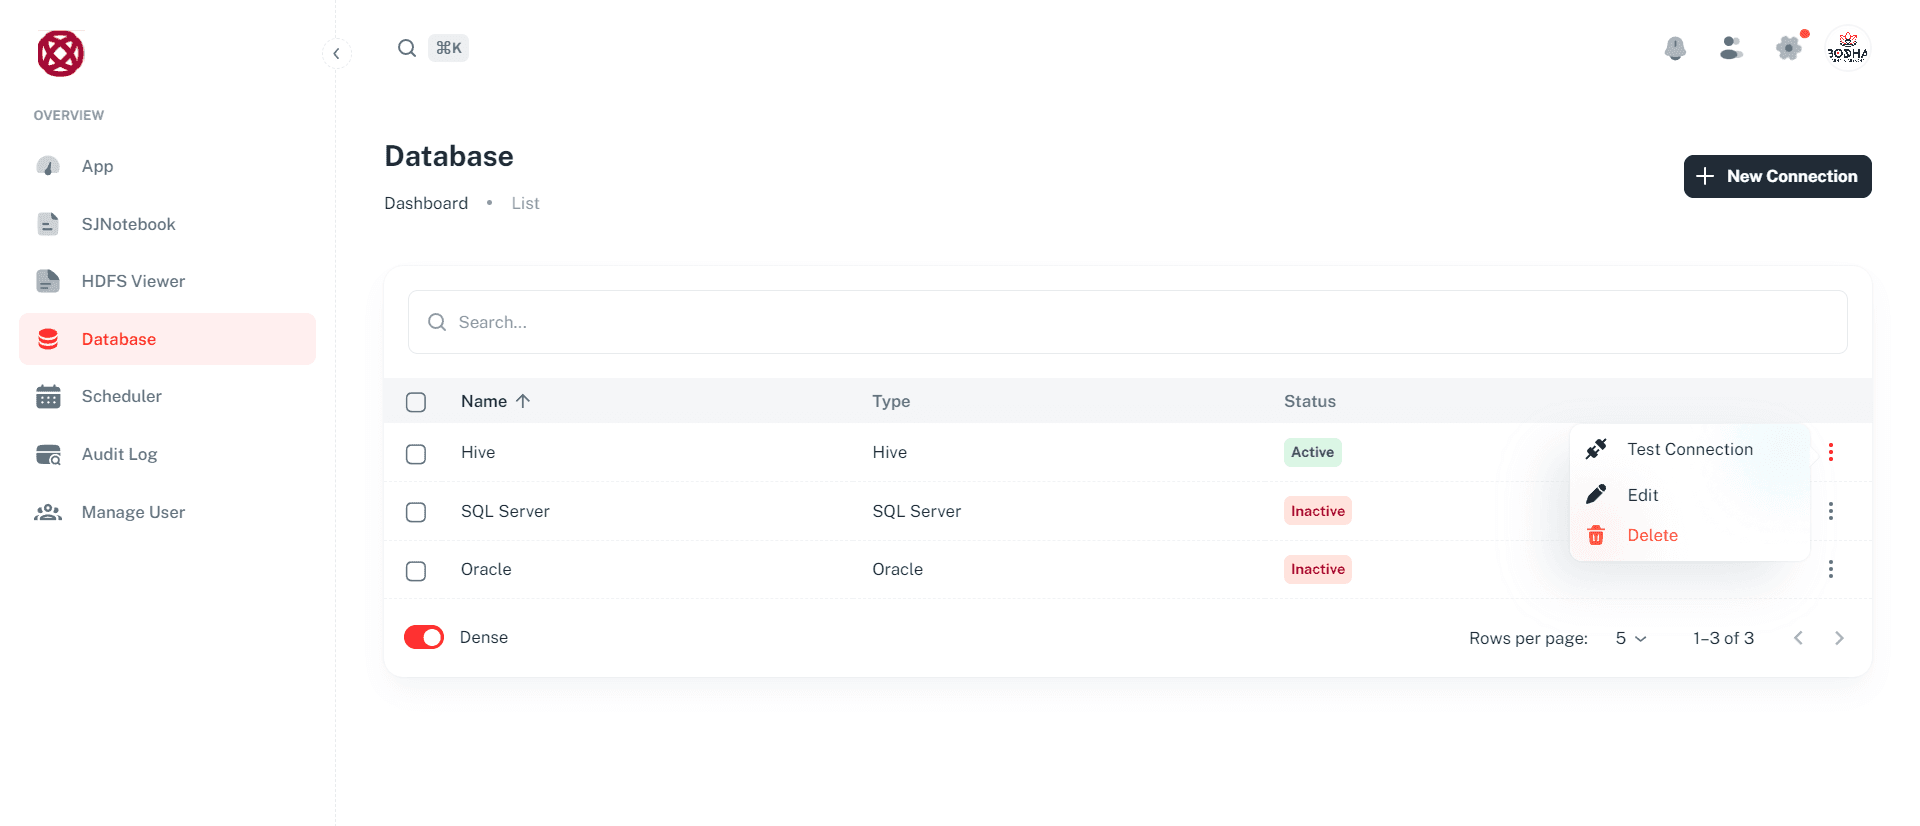The height and width of the screenshot is (826, 1920).
Task: Open Rows per page dropdown
Action: (1631, 638)
